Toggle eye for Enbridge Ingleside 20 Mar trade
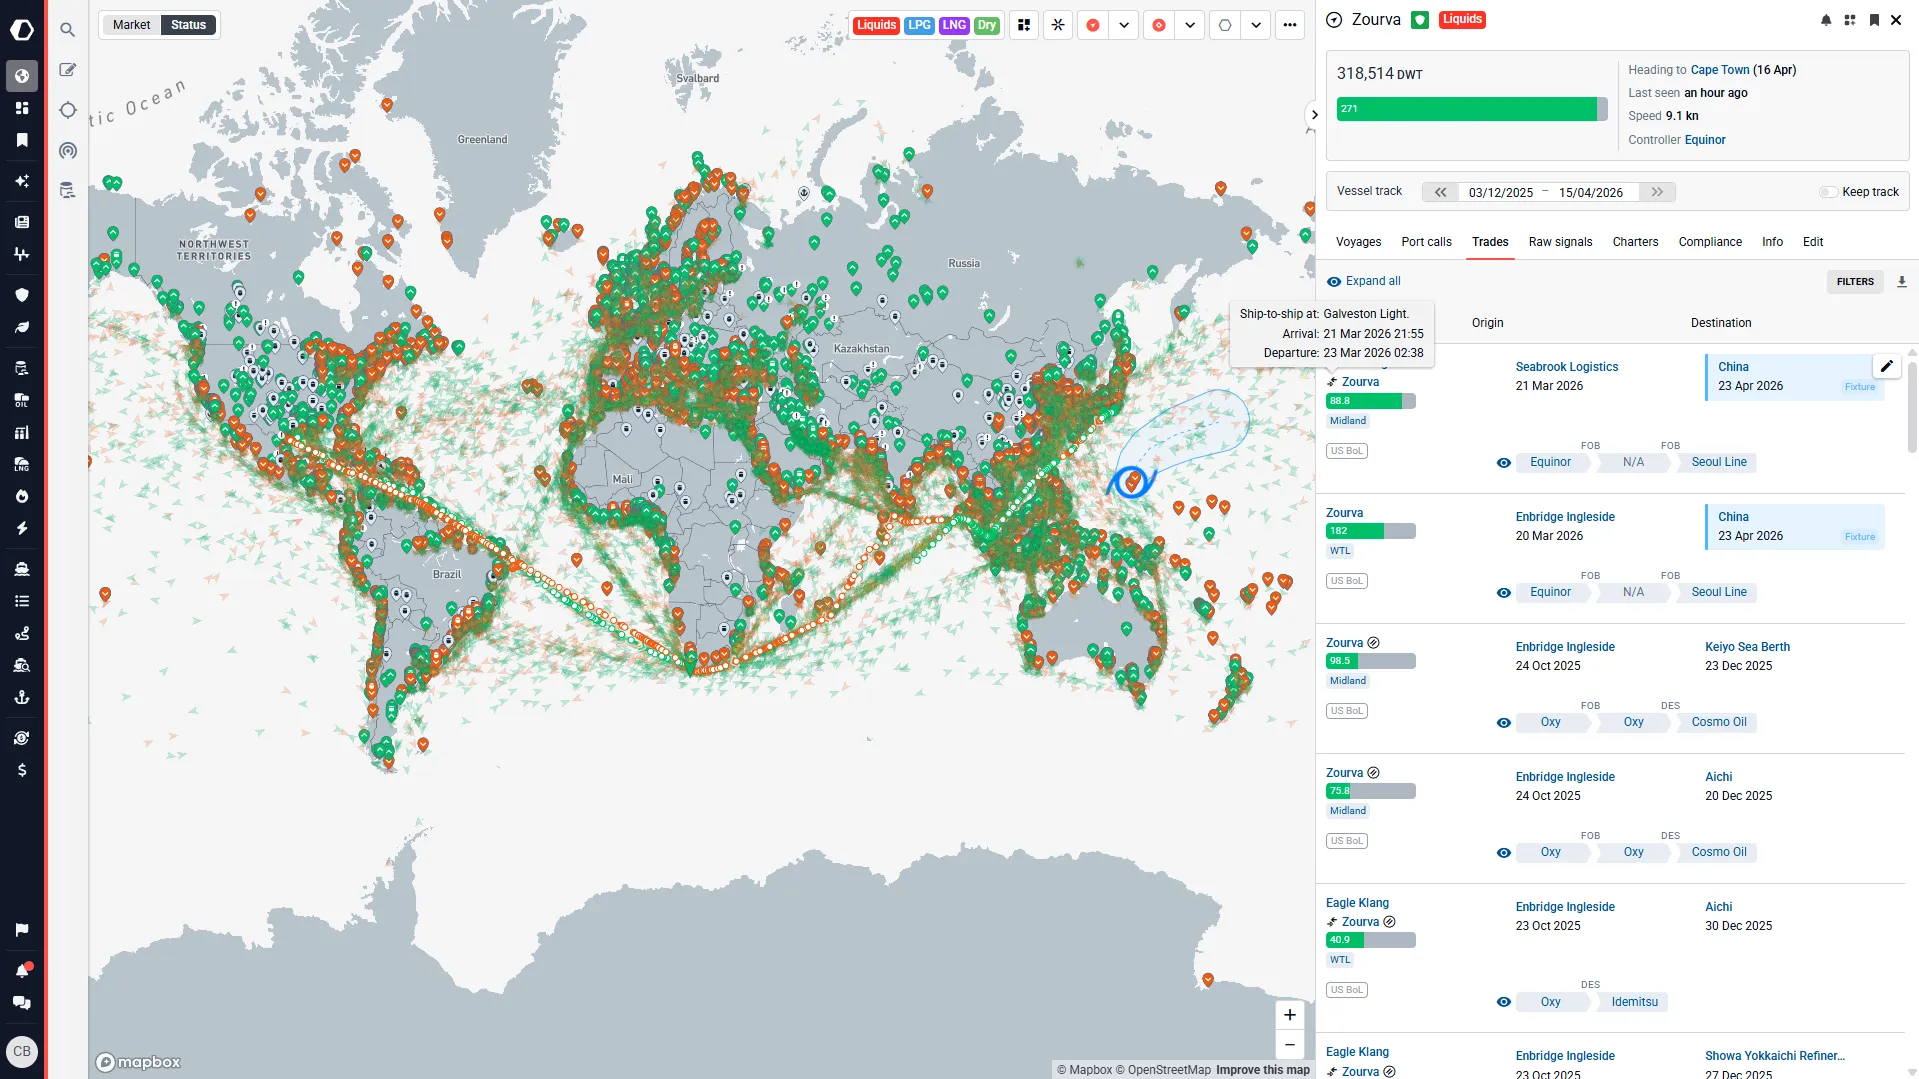The height and width of the screenshot is (1079, 1919). tap(1503, 593)
